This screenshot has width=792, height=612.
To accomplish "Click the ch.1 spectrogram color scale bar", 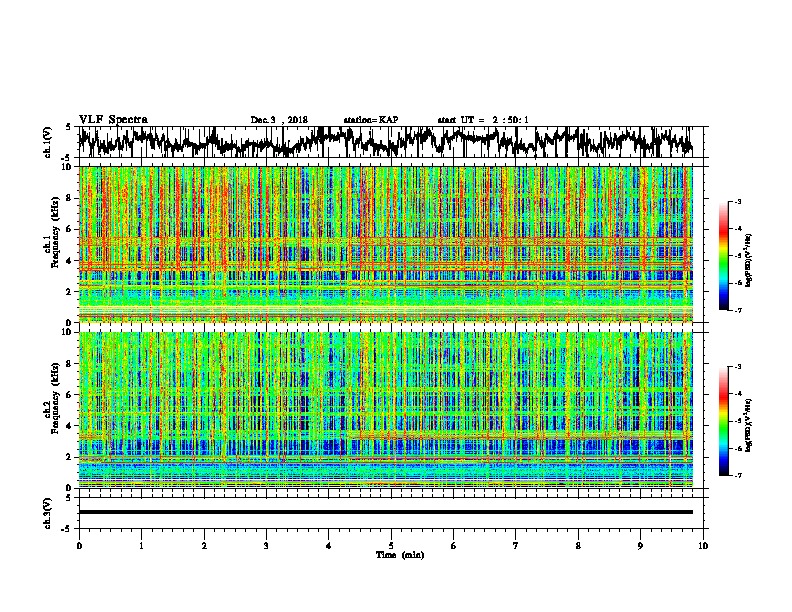I will [x=723, y=256].
